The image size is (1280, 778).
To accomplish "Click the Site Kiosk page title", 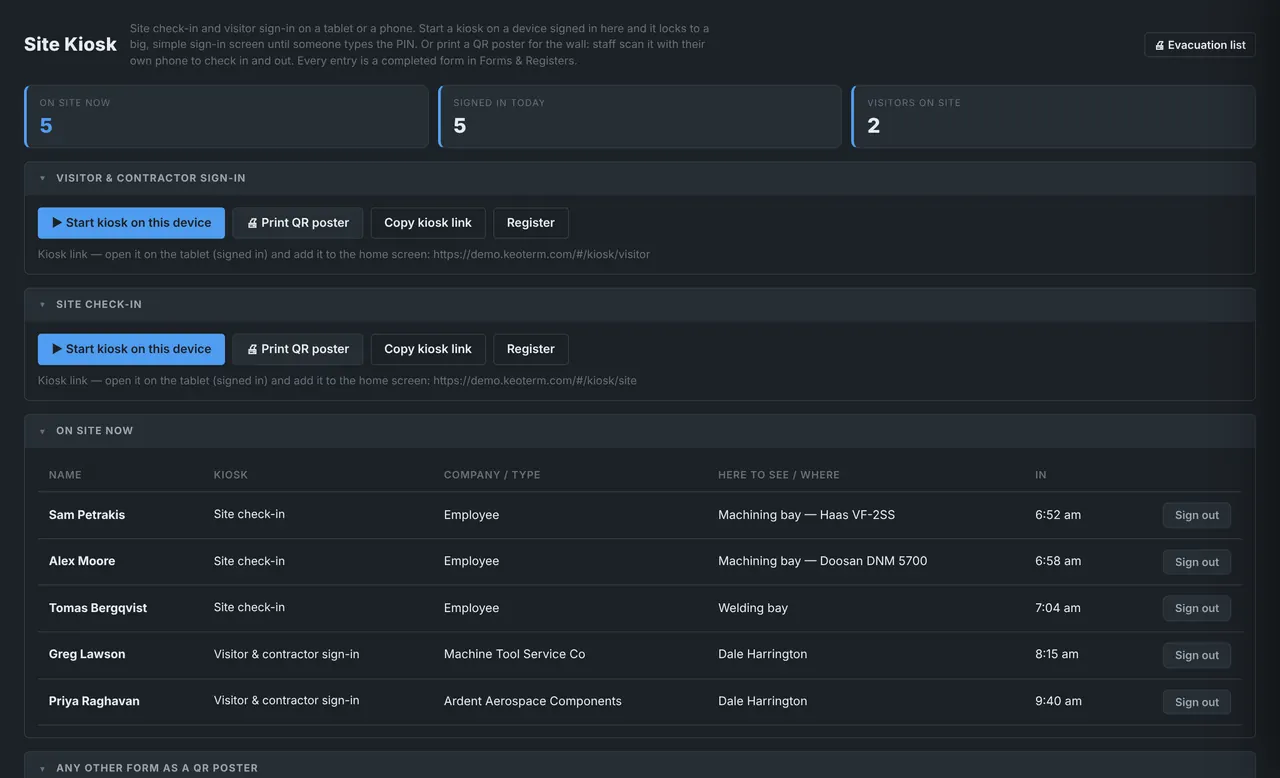I will point(70,44).
